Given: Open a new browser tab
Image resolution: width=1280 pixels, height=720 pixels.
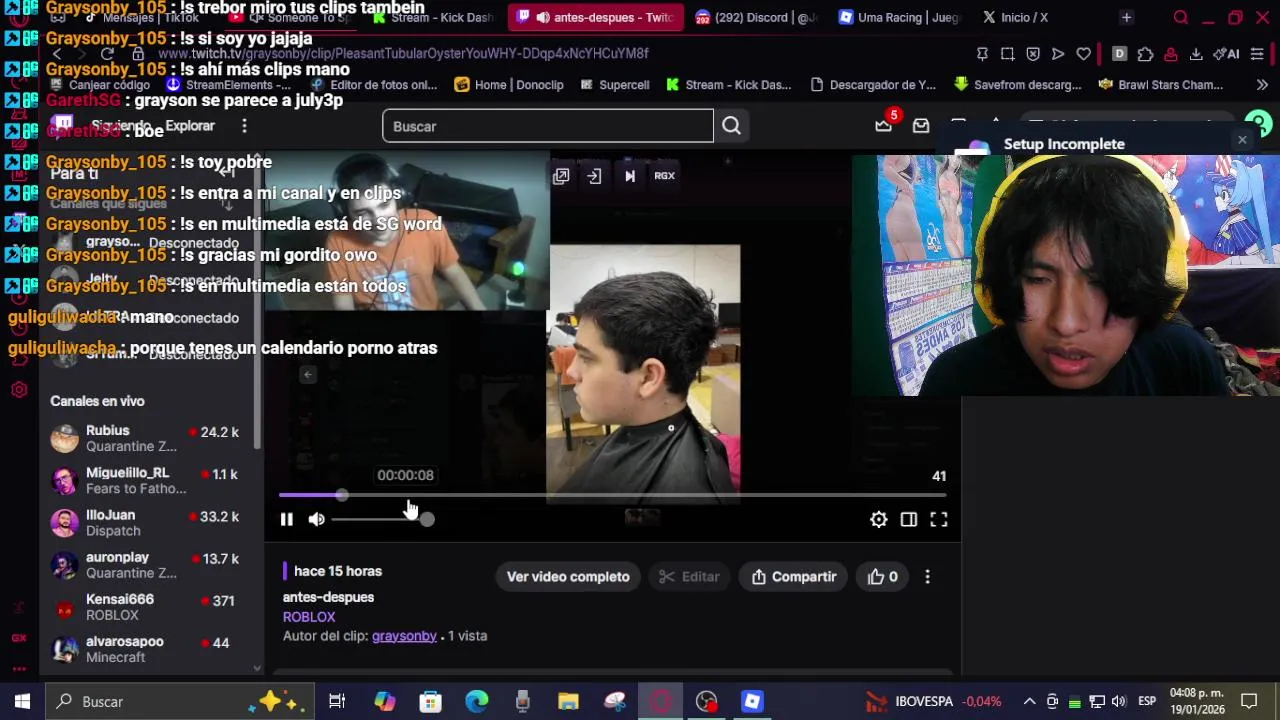Looking at the screenshot, I should coord(1126,17).
